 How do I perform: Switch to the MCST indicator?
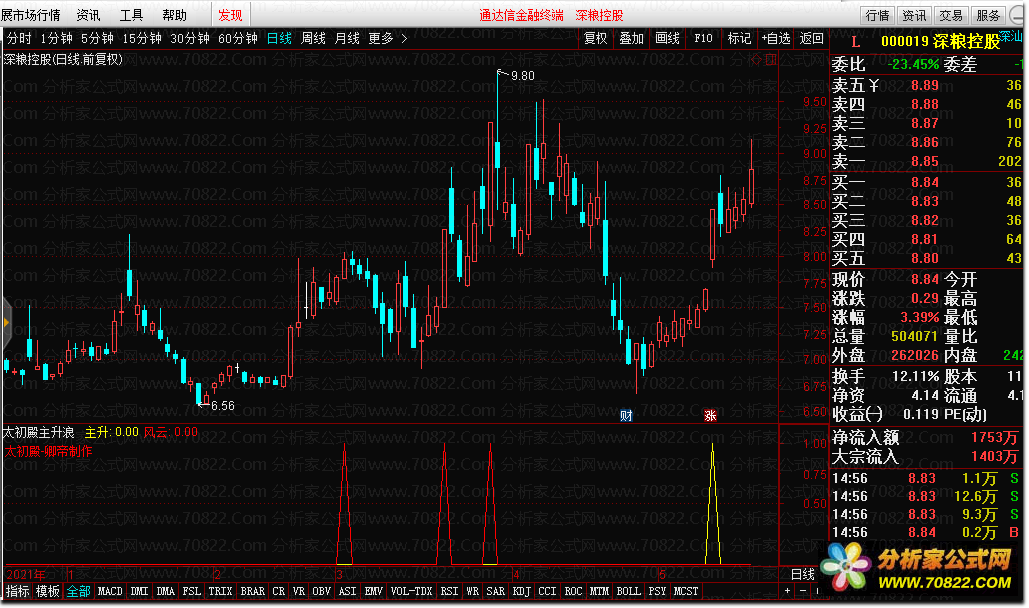point(686,591)
